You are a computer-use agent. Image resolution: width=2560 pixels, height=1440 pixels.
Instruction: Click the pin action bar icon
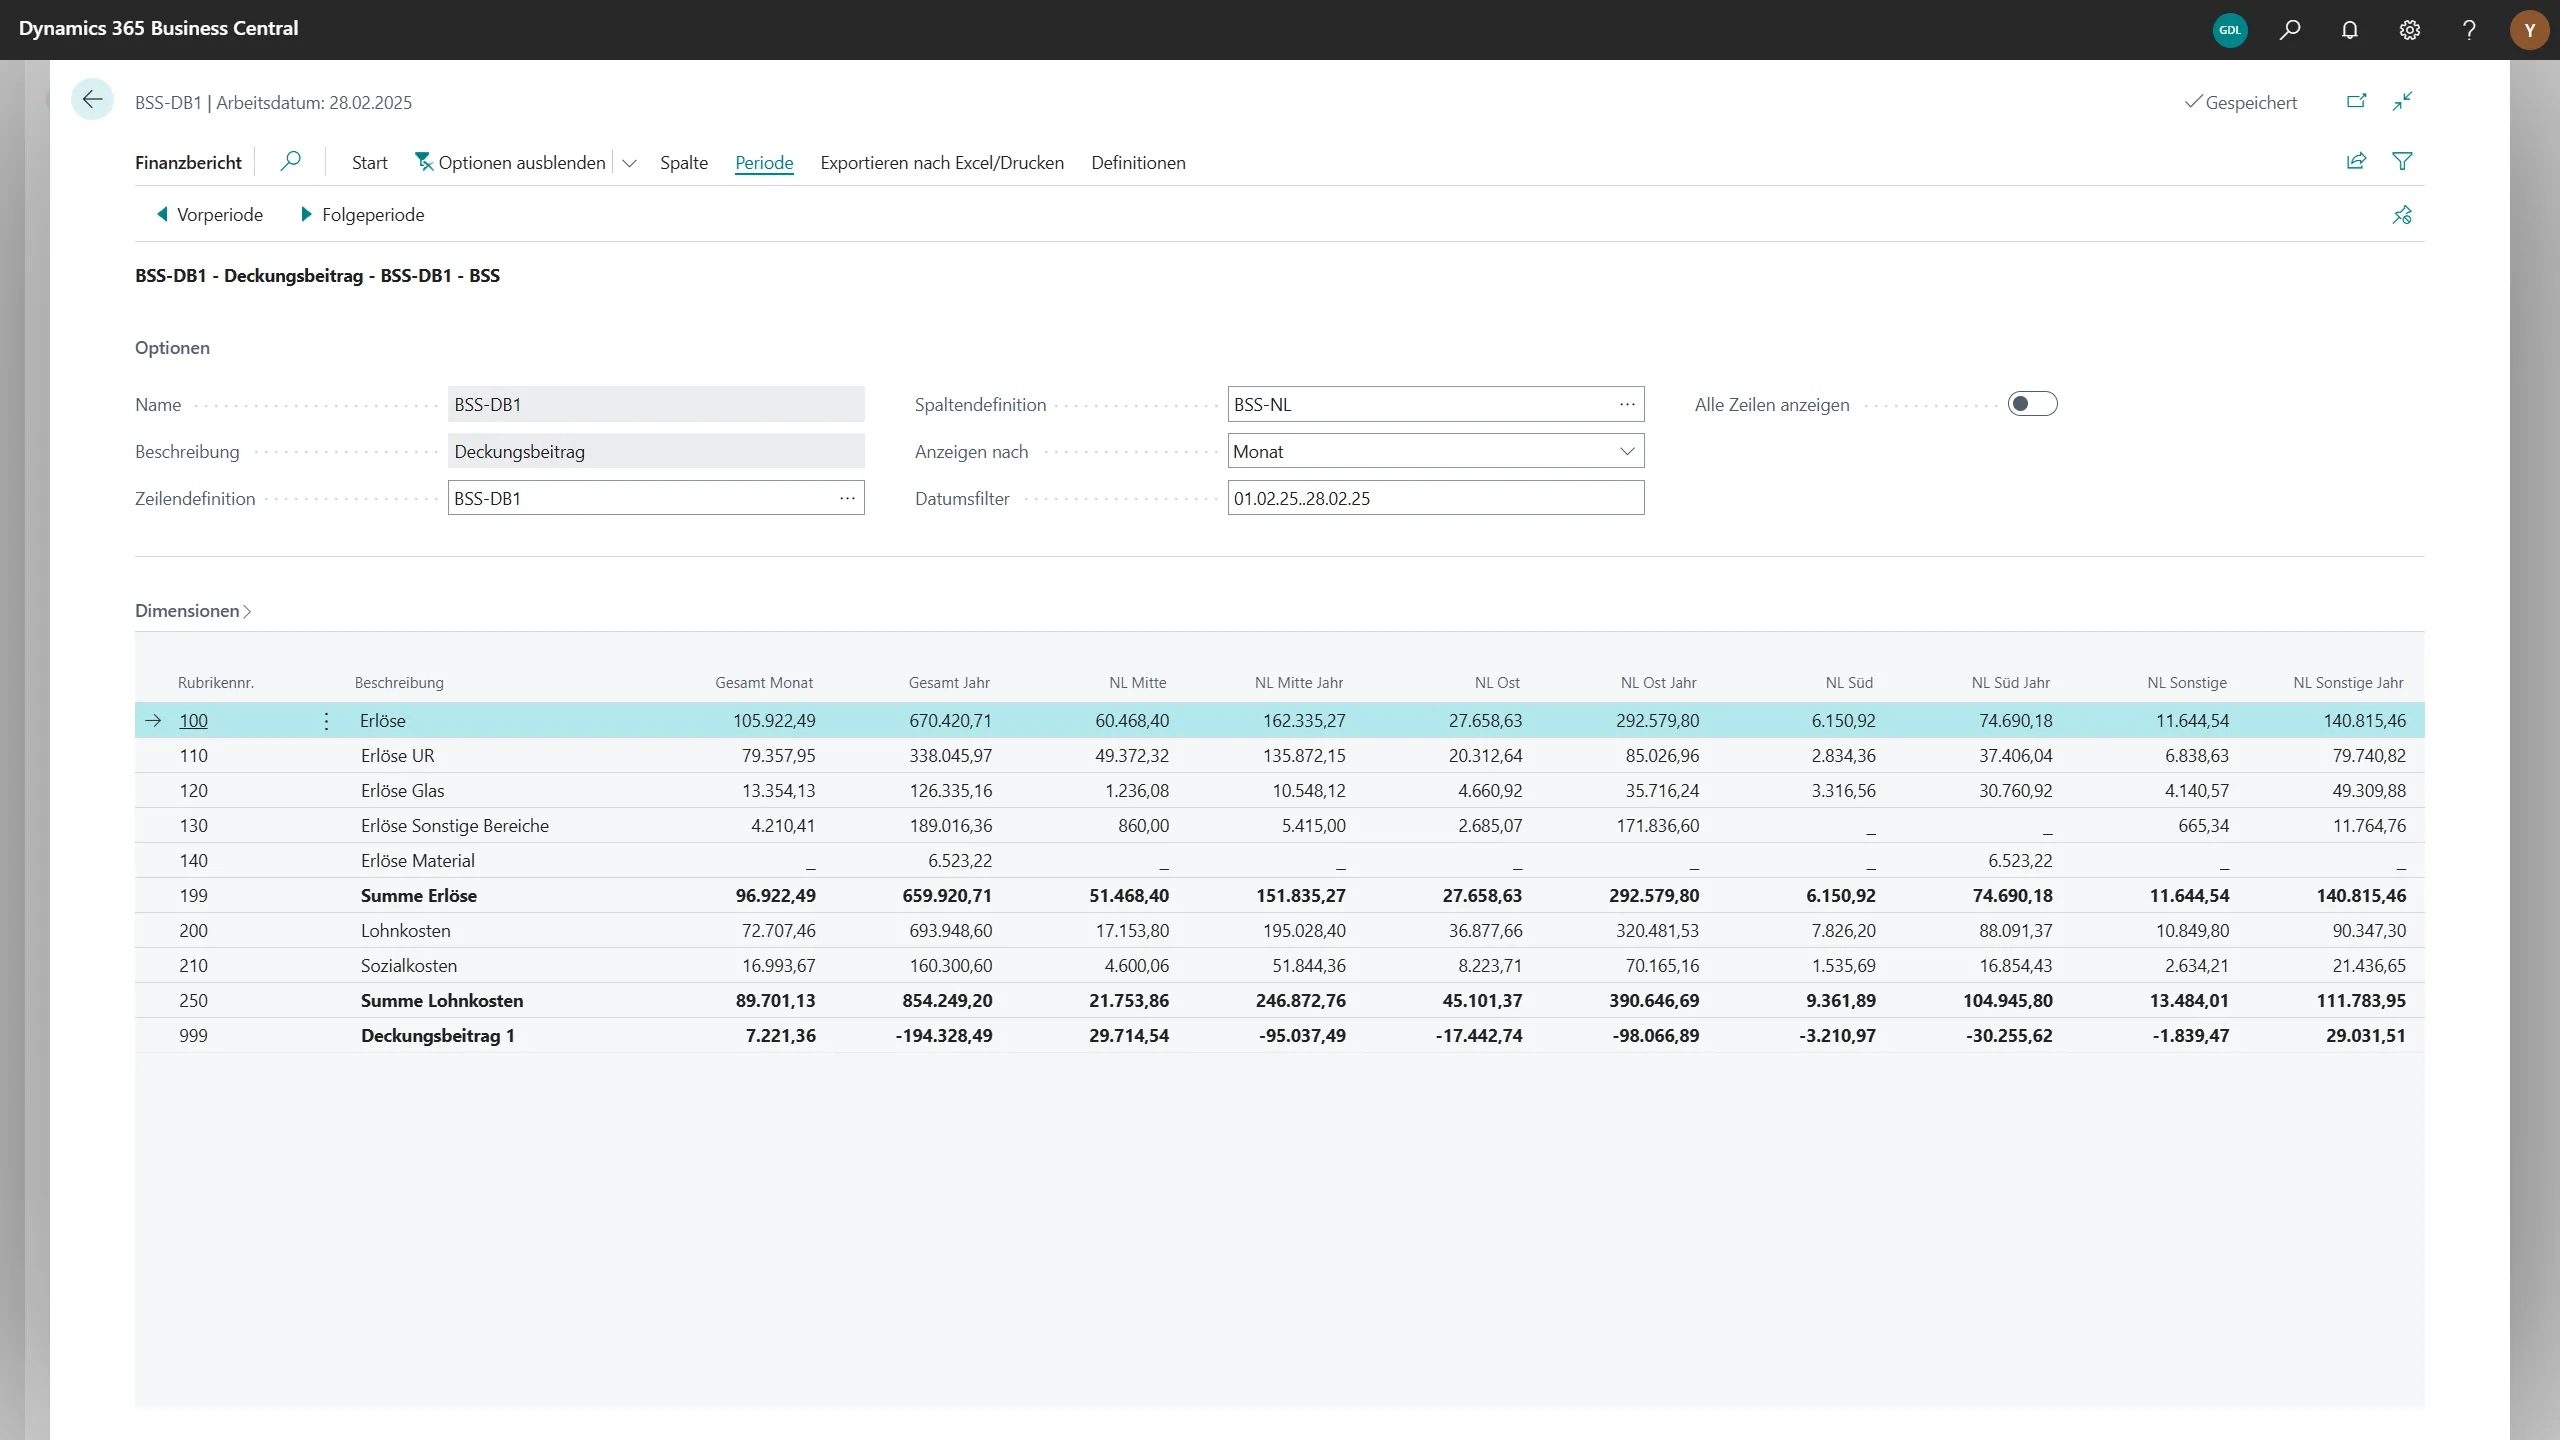pos(2402,215)
